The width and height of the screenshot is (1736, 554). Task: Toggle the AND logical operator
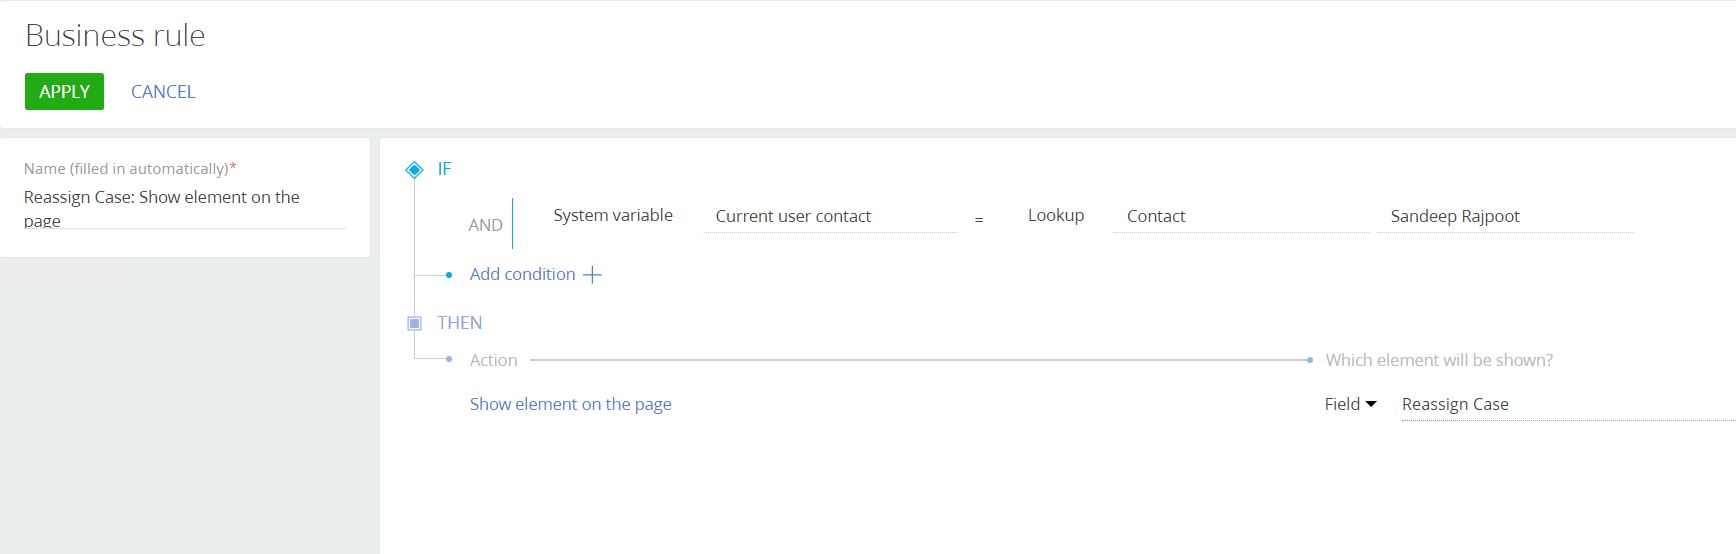(485, 225)
